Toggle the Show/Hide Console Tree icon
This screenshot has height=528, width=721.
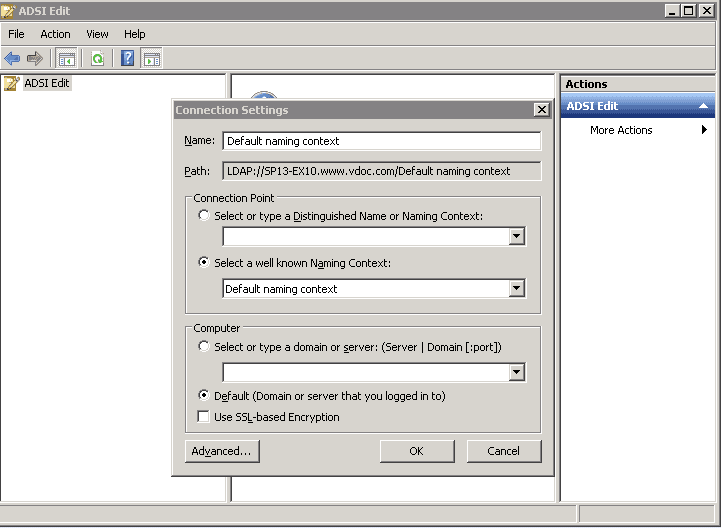67,58
